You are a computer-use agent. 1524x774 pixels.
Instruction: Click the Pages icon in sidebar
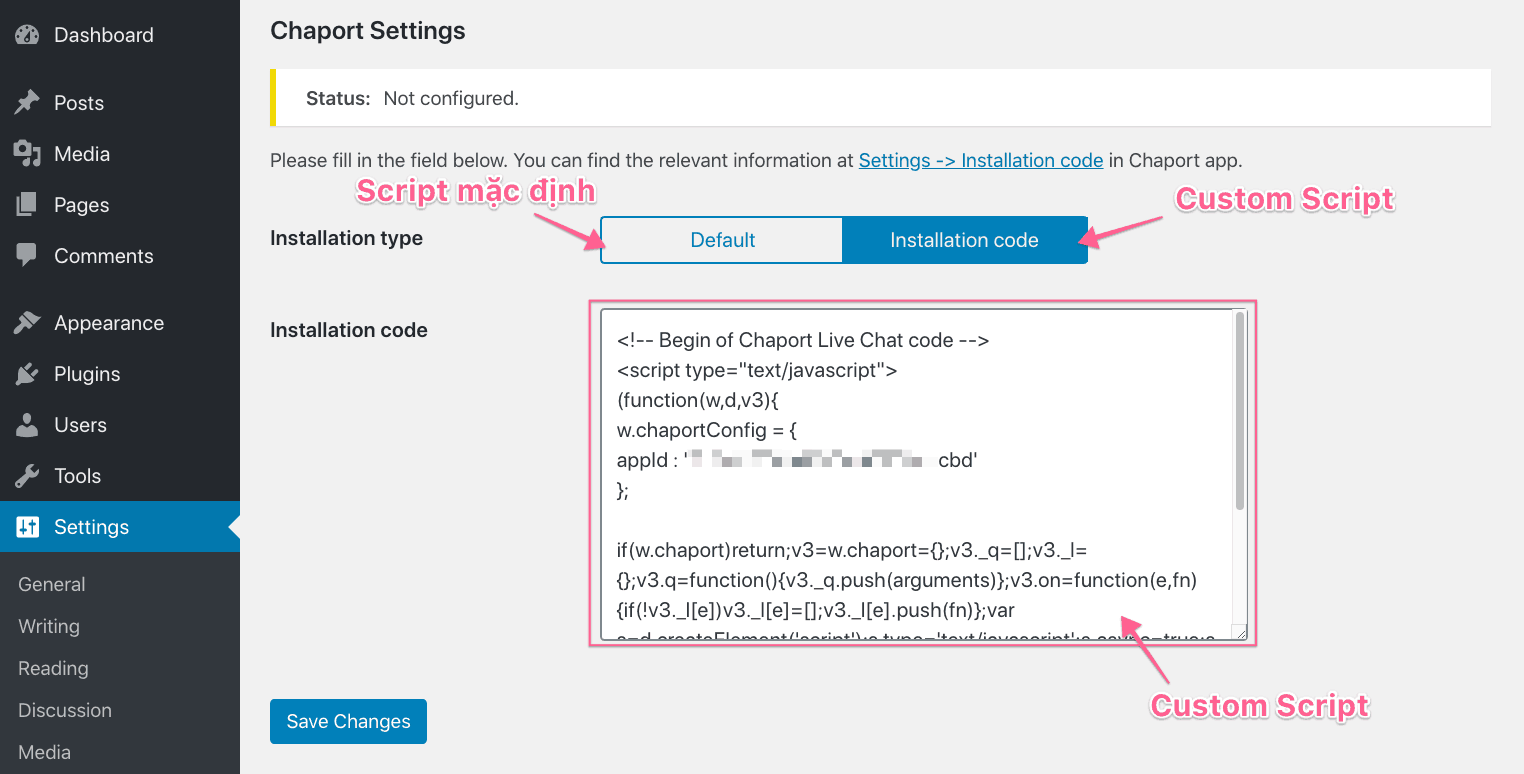coord(27,205)
